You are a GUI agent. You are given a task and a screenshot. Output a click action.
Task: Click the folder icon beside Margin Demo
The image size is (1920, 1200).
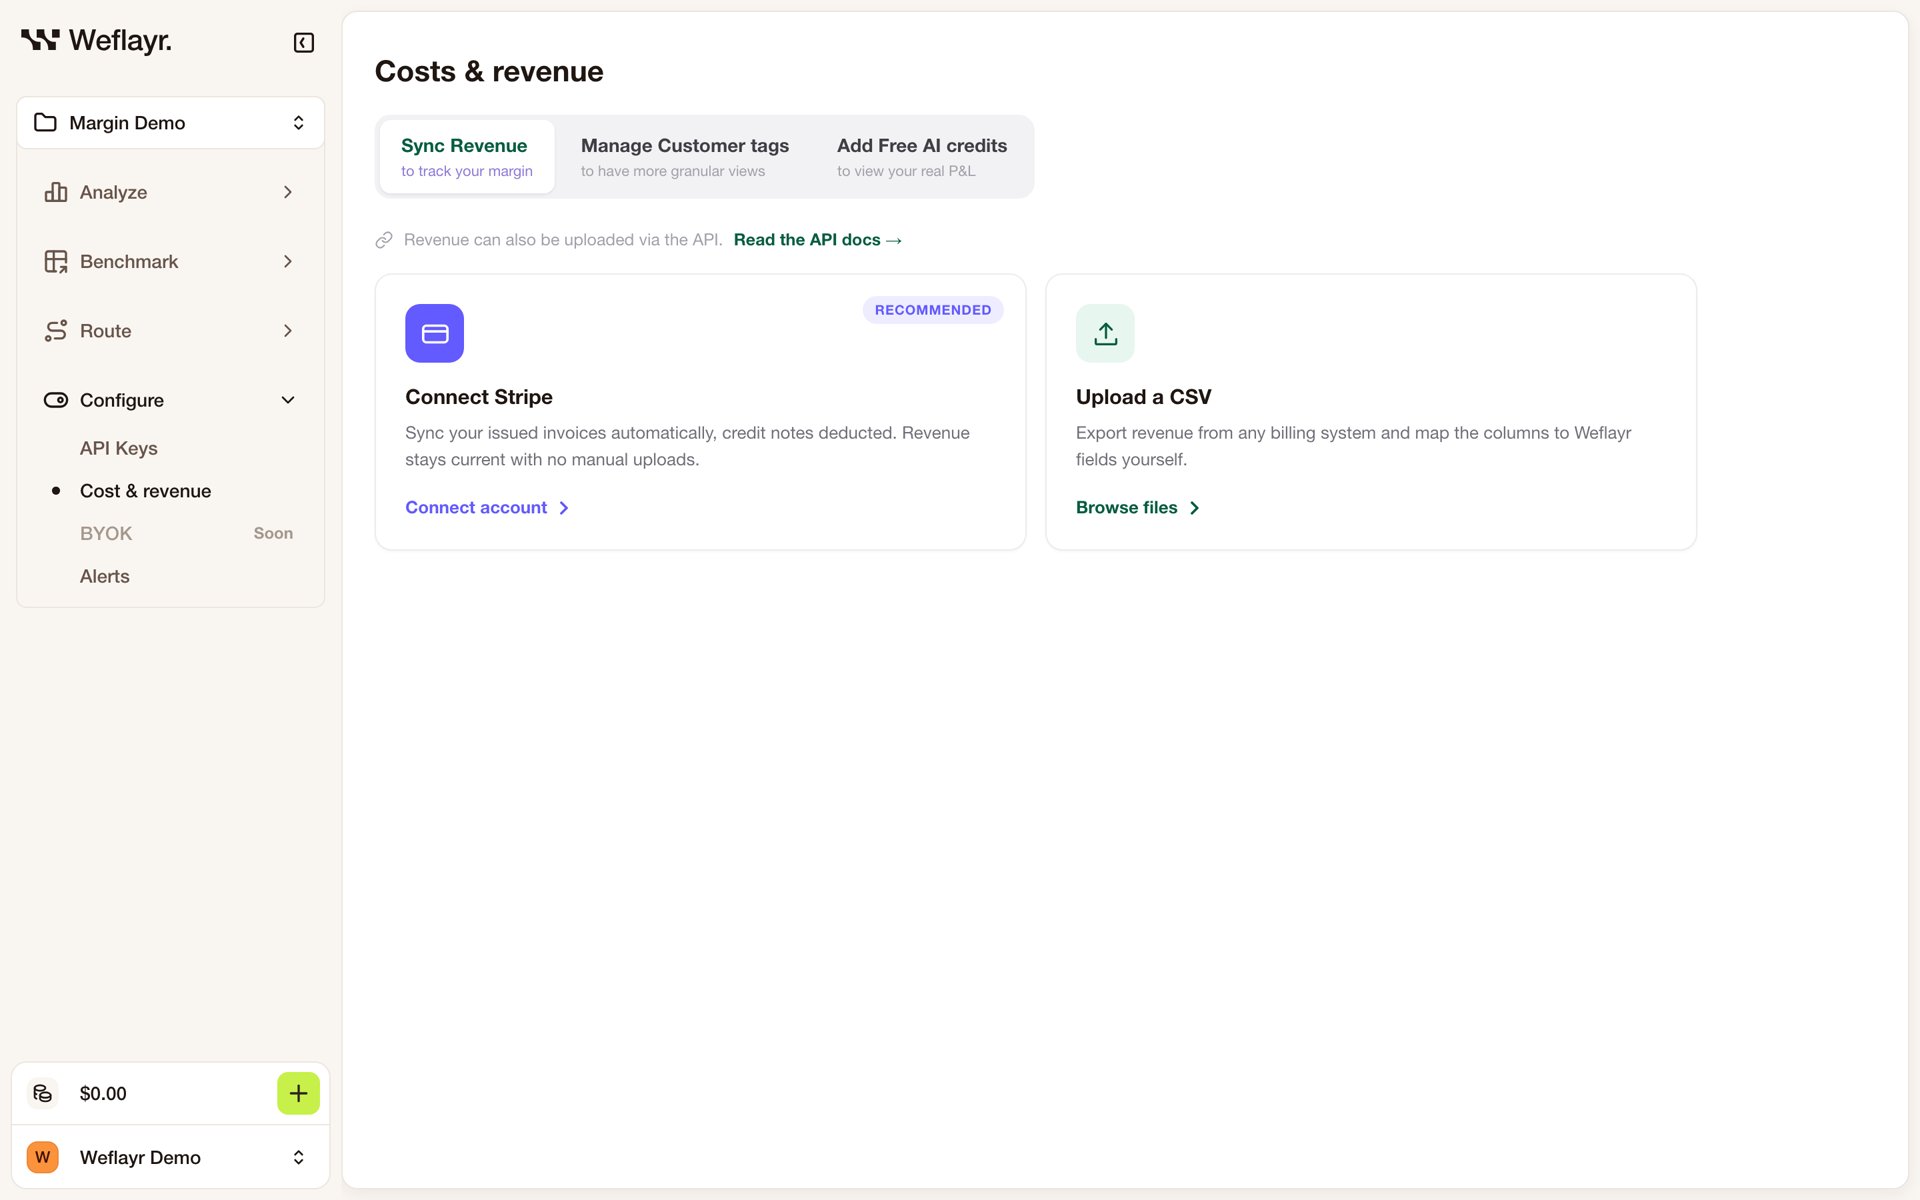coord(45,122)
